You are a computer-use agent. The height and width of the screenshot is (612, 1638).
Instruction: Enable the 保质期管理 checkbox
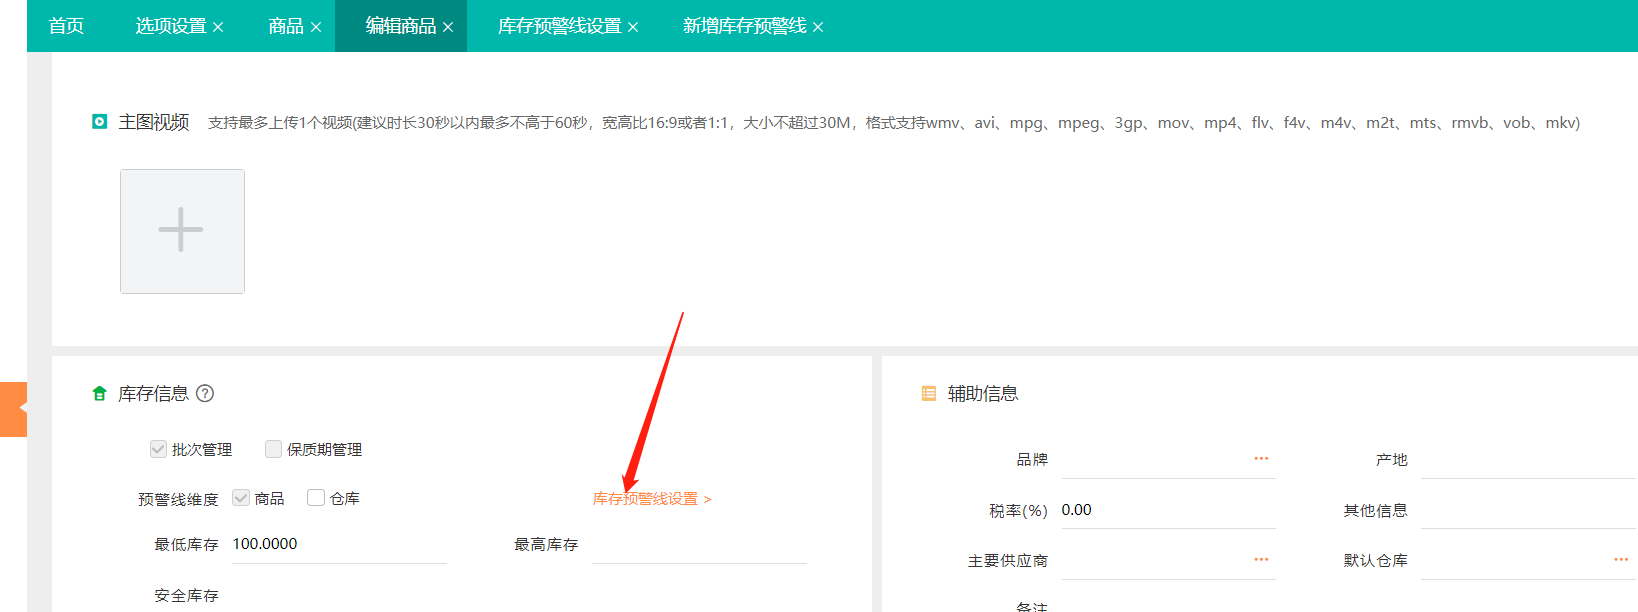tap(273, 449)
